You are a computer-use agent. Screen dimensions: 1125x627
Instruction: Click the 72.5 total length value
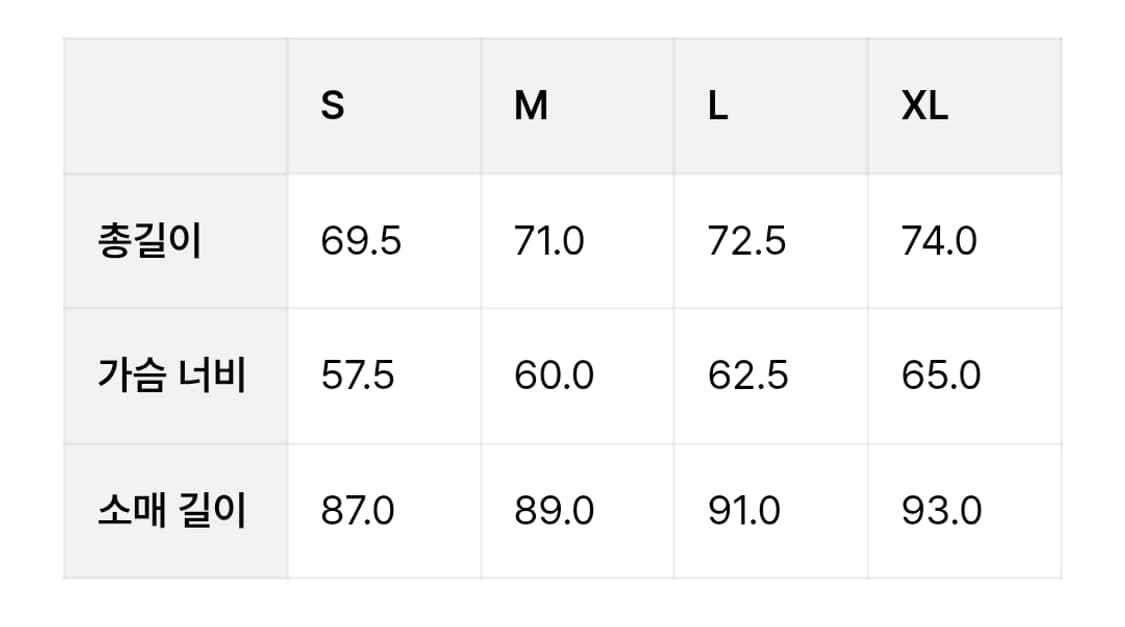(x=747, y=242)
